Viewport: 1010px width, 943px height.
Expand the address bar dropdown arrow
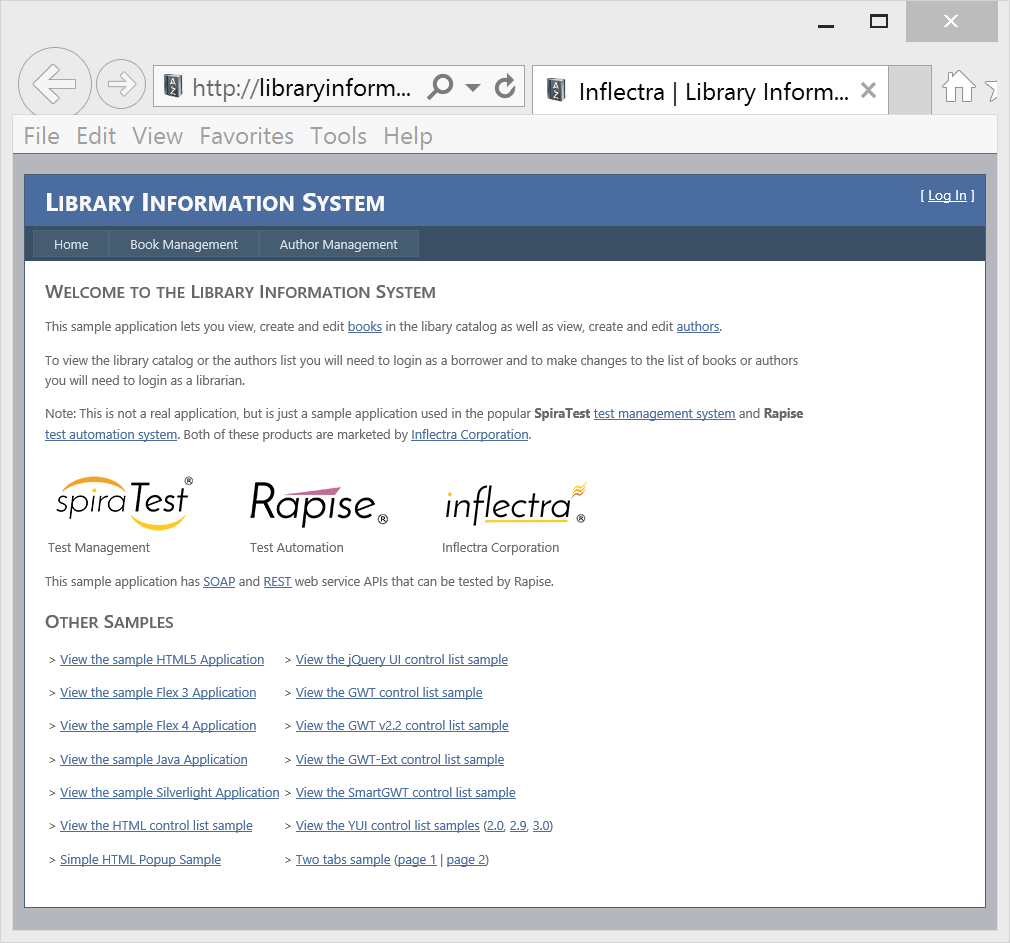click(473, 87)
